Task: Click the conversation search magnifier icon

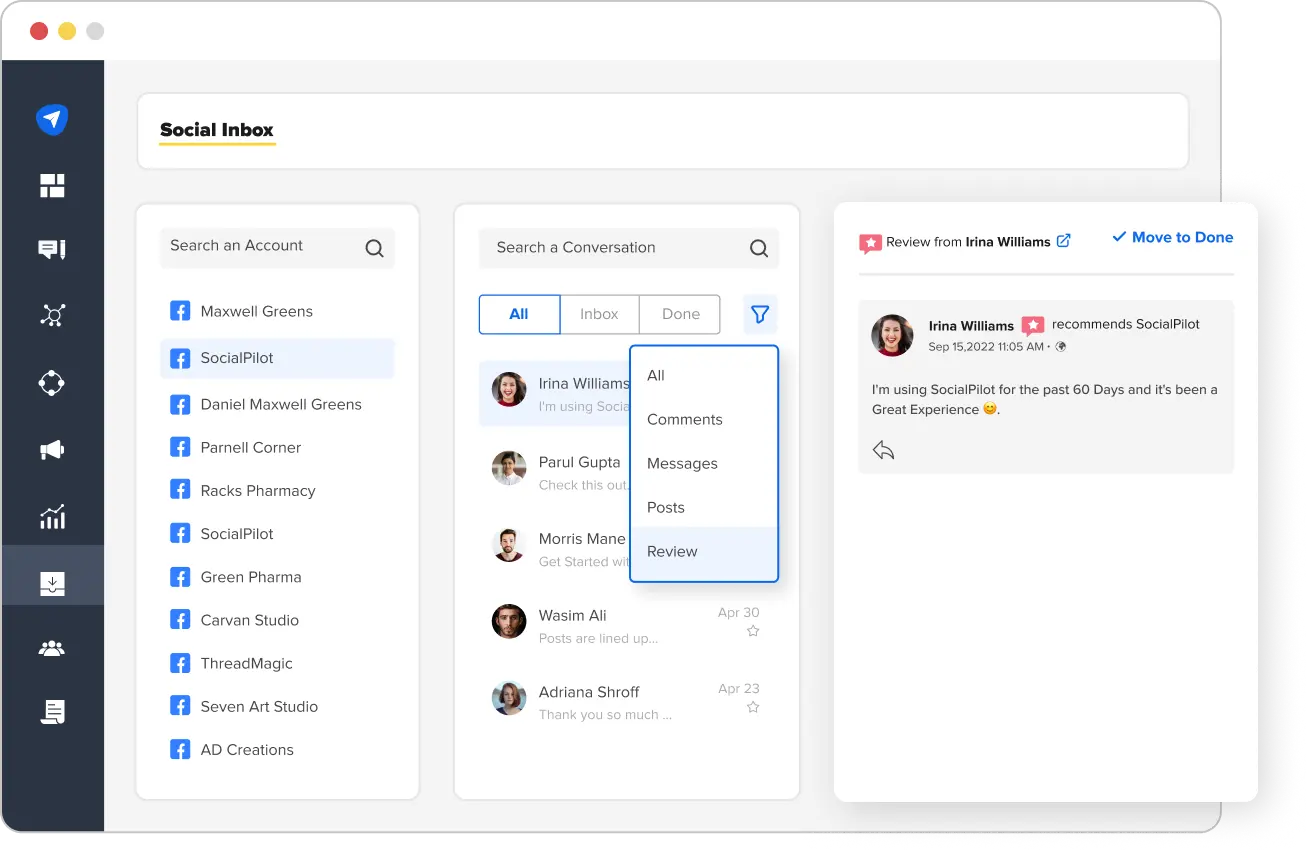Action: [759, 248]
